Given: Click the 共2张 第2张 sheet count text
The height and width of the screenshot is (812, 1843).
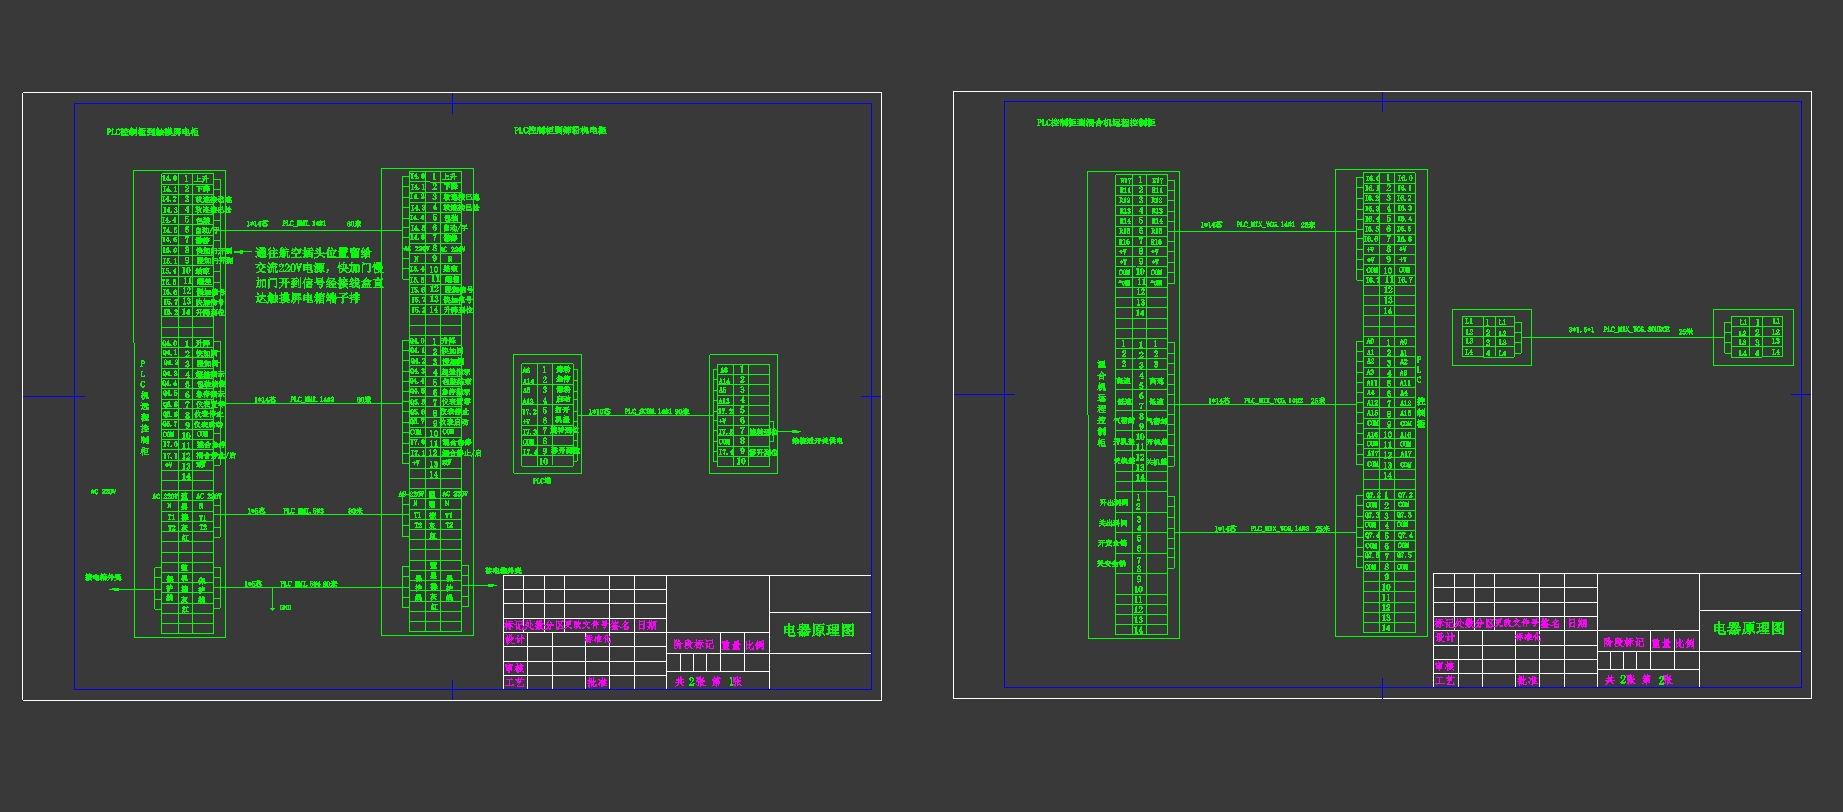Looking at the screenshot, I should [x=1639, y=680].
